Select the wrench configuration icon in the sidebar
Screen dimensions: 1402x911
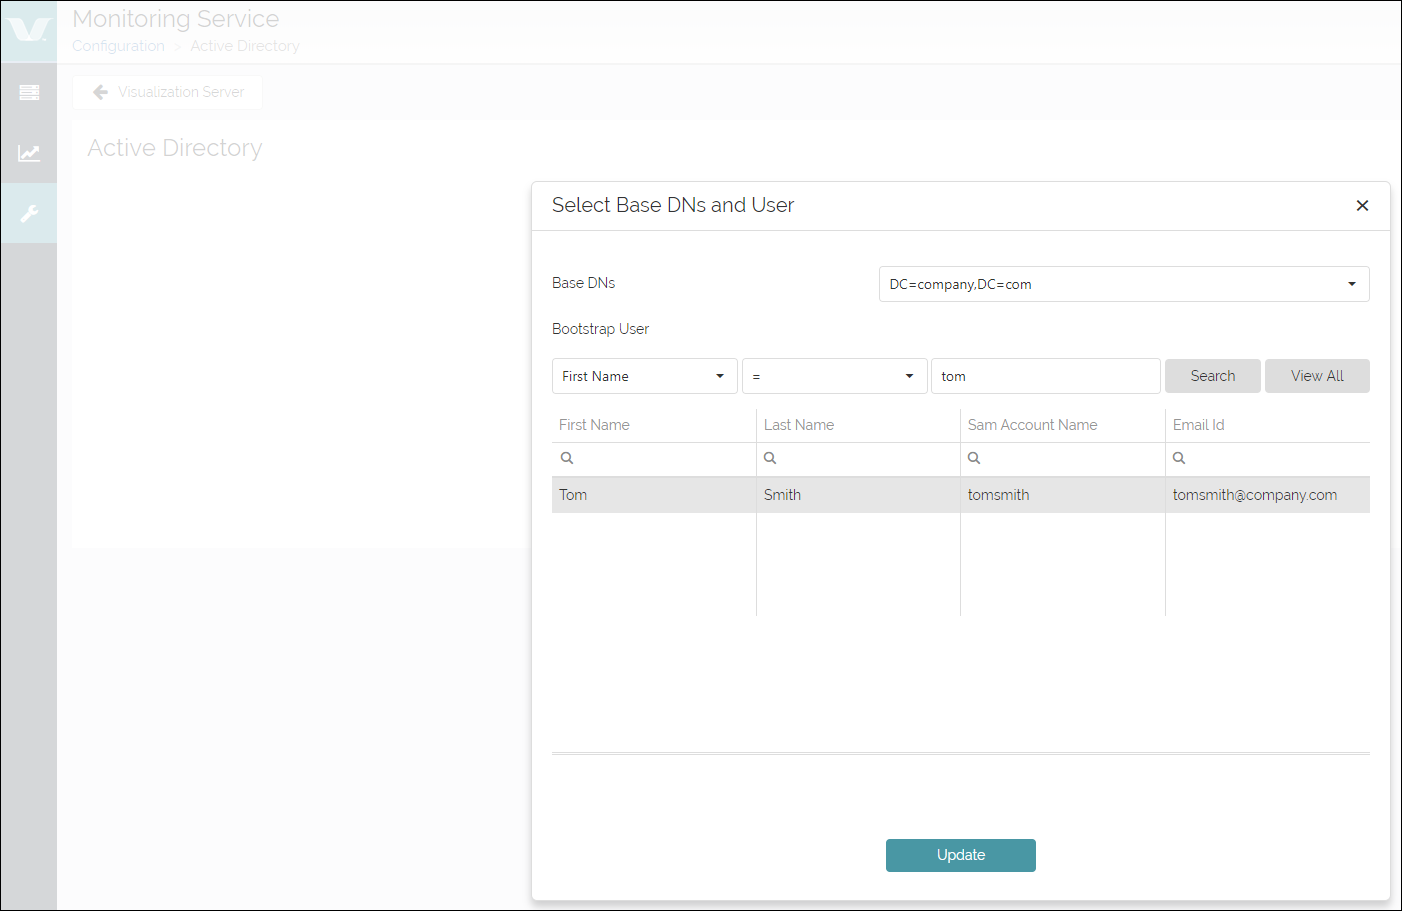(28, 213)
